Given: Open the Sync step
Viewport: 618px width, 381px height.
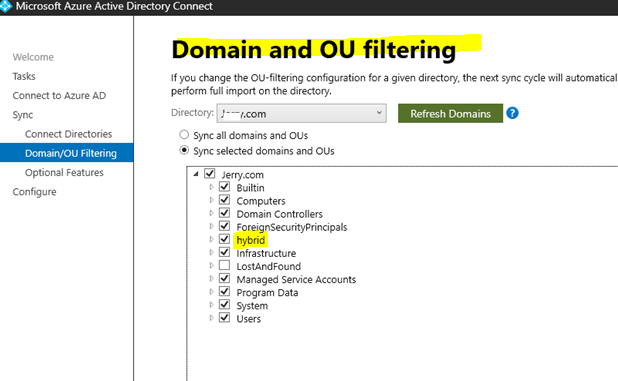Looking at the screenshot, I should coord(23,115).
